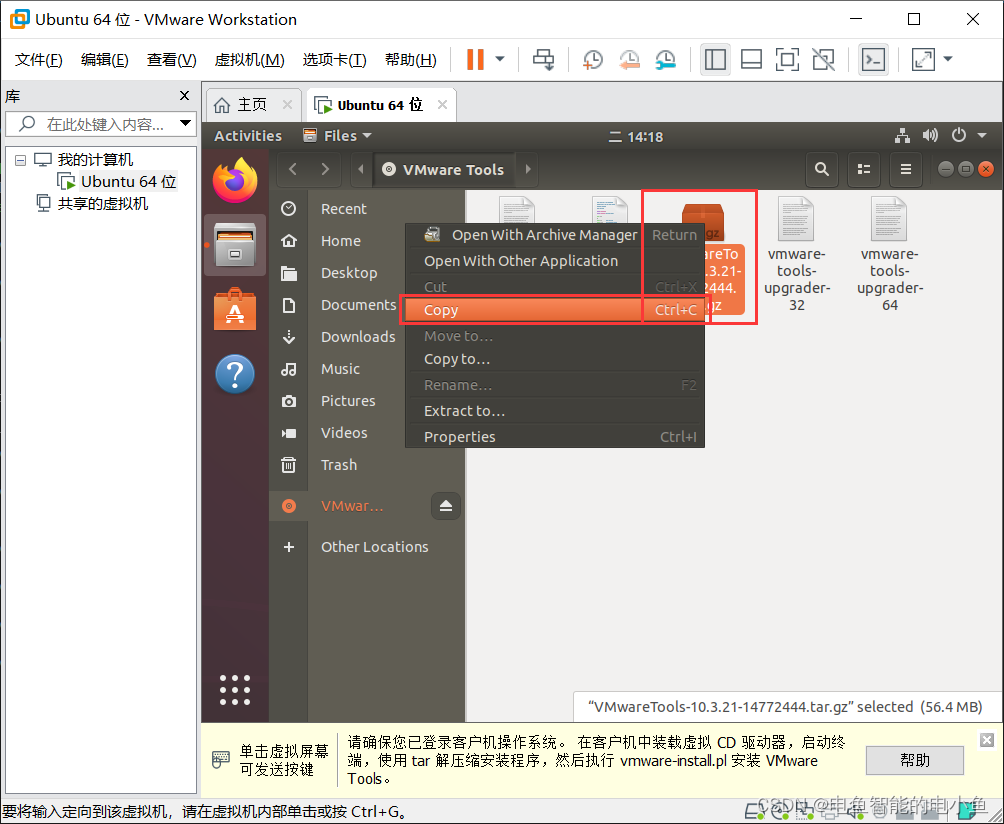The width and height of the screenshot is (1004, 824).
Task: Open the 帮助(H) menu
Action: [x=410, y=60]
